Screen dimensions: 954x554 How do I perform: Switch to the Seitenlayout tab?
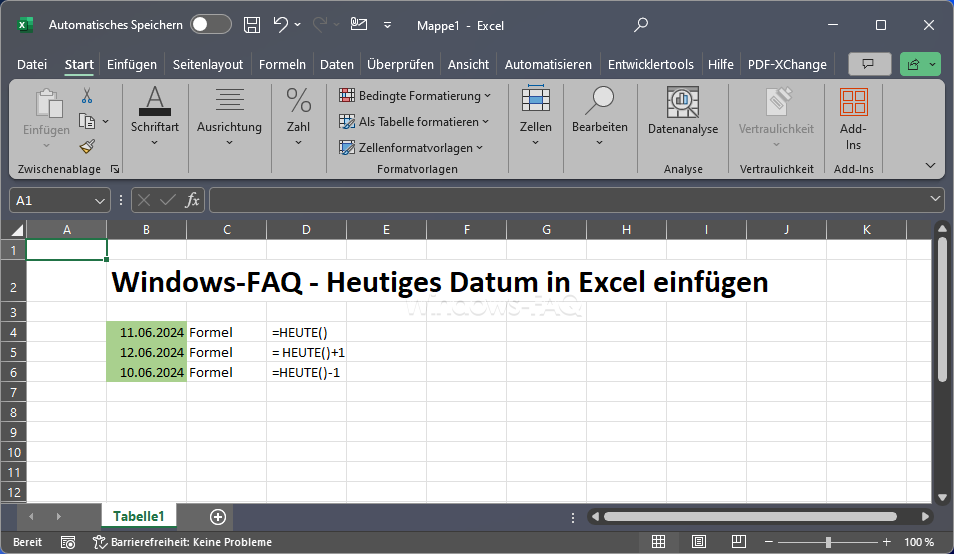click(x=207, y=64)
